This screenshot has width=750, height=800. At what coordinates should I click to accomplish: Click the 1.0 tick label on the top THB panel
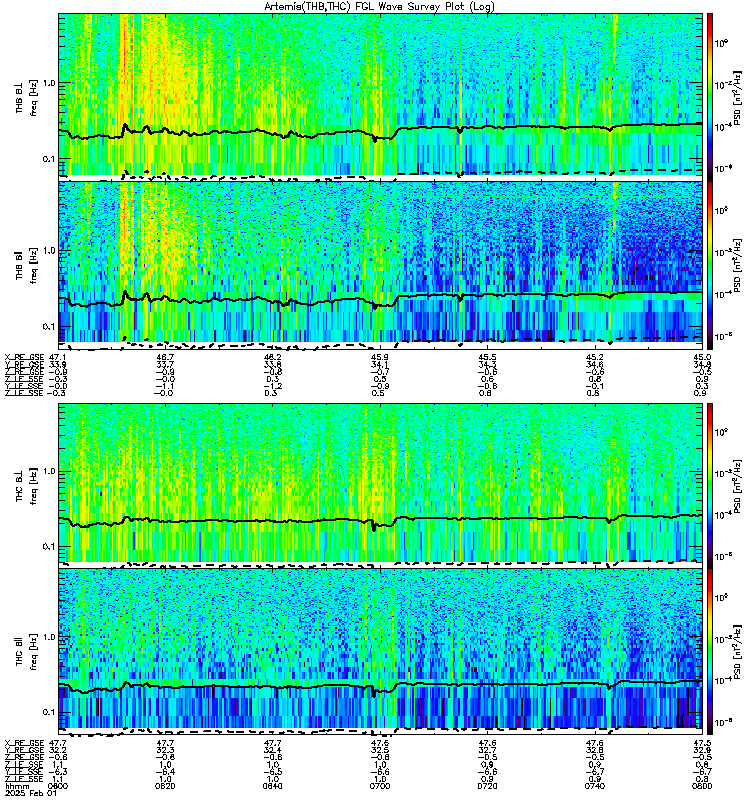point(48,83)
